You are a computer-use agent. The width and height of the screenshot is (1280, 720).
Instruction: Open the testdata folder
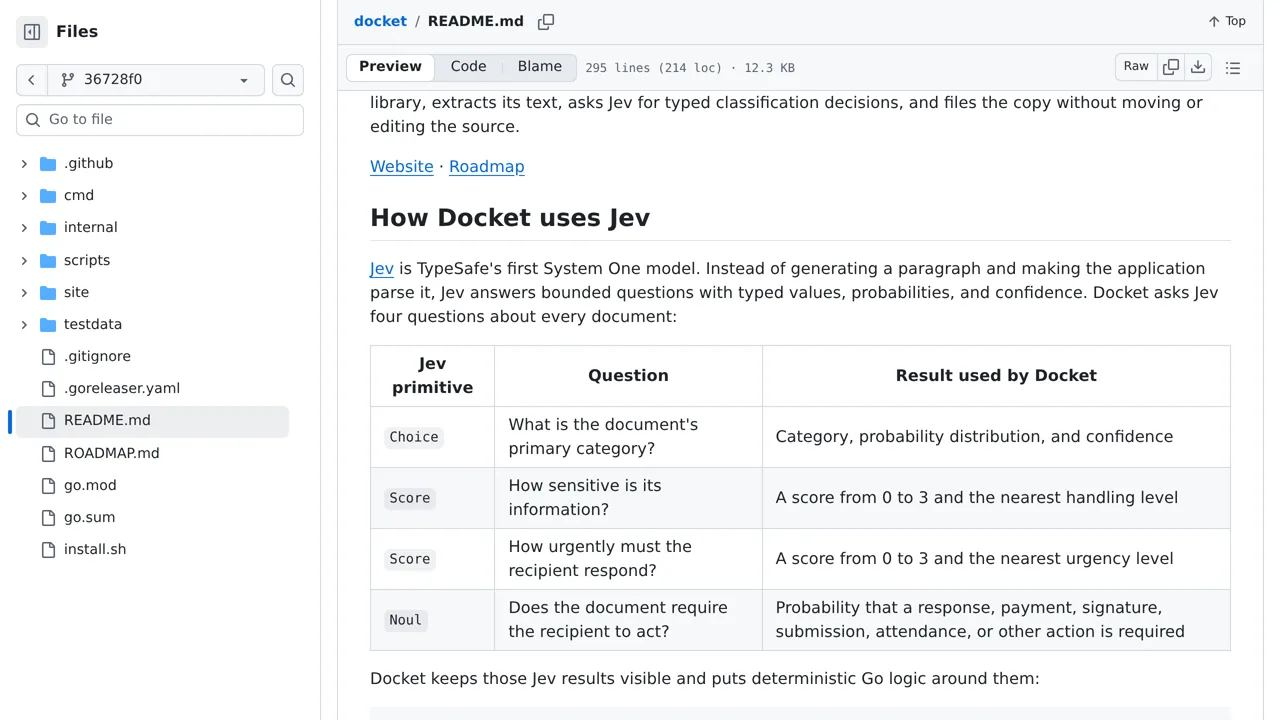point(93,324)
